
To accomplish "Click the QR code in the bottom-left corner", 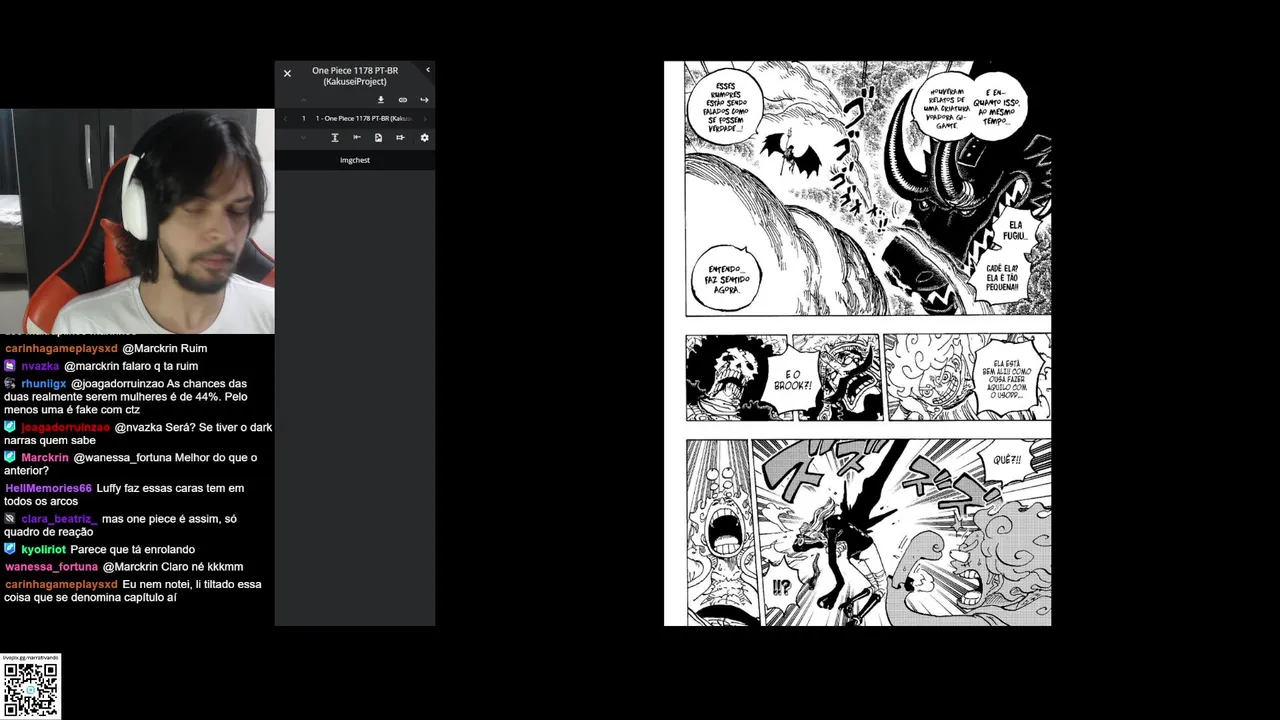I will (30, 688).
